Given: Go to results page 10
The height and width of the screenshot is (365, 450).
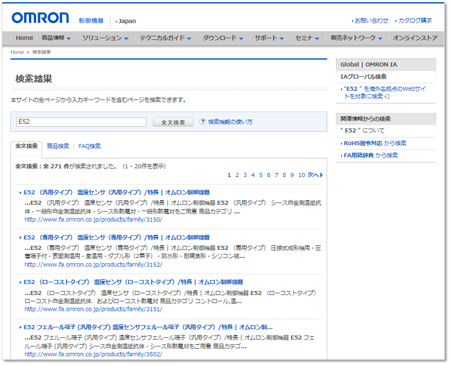Looking at the screenshot, I should pos(302,175).
